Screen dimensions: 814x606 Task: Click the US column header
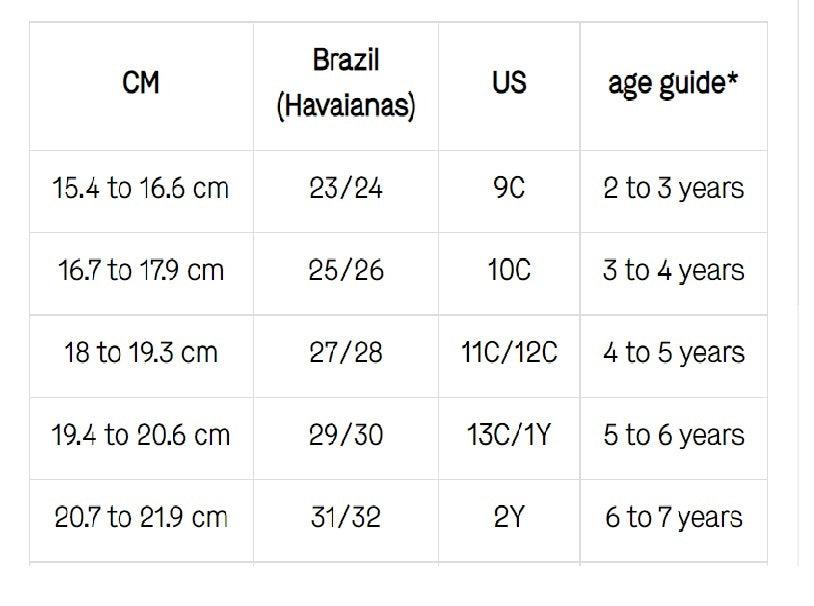pos(509,85)
